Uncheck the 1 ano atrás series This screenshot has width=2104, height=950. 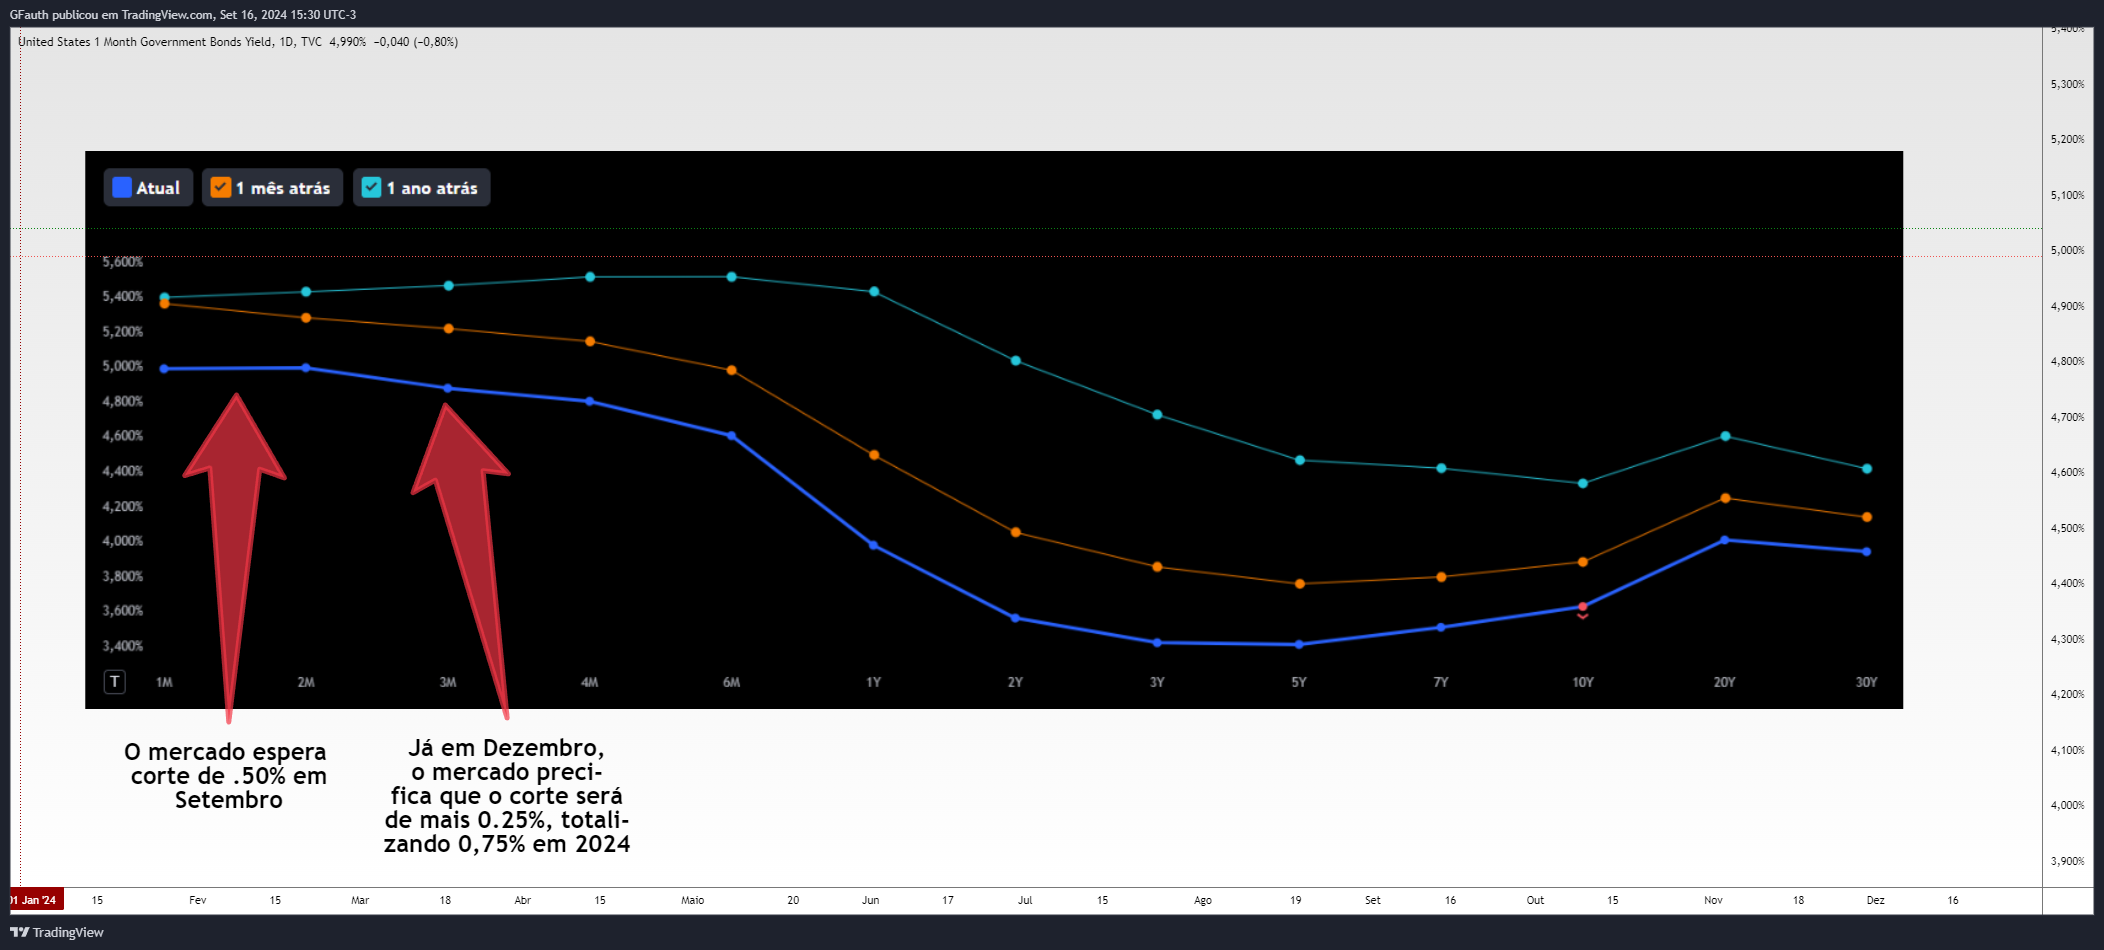(371, 187)
